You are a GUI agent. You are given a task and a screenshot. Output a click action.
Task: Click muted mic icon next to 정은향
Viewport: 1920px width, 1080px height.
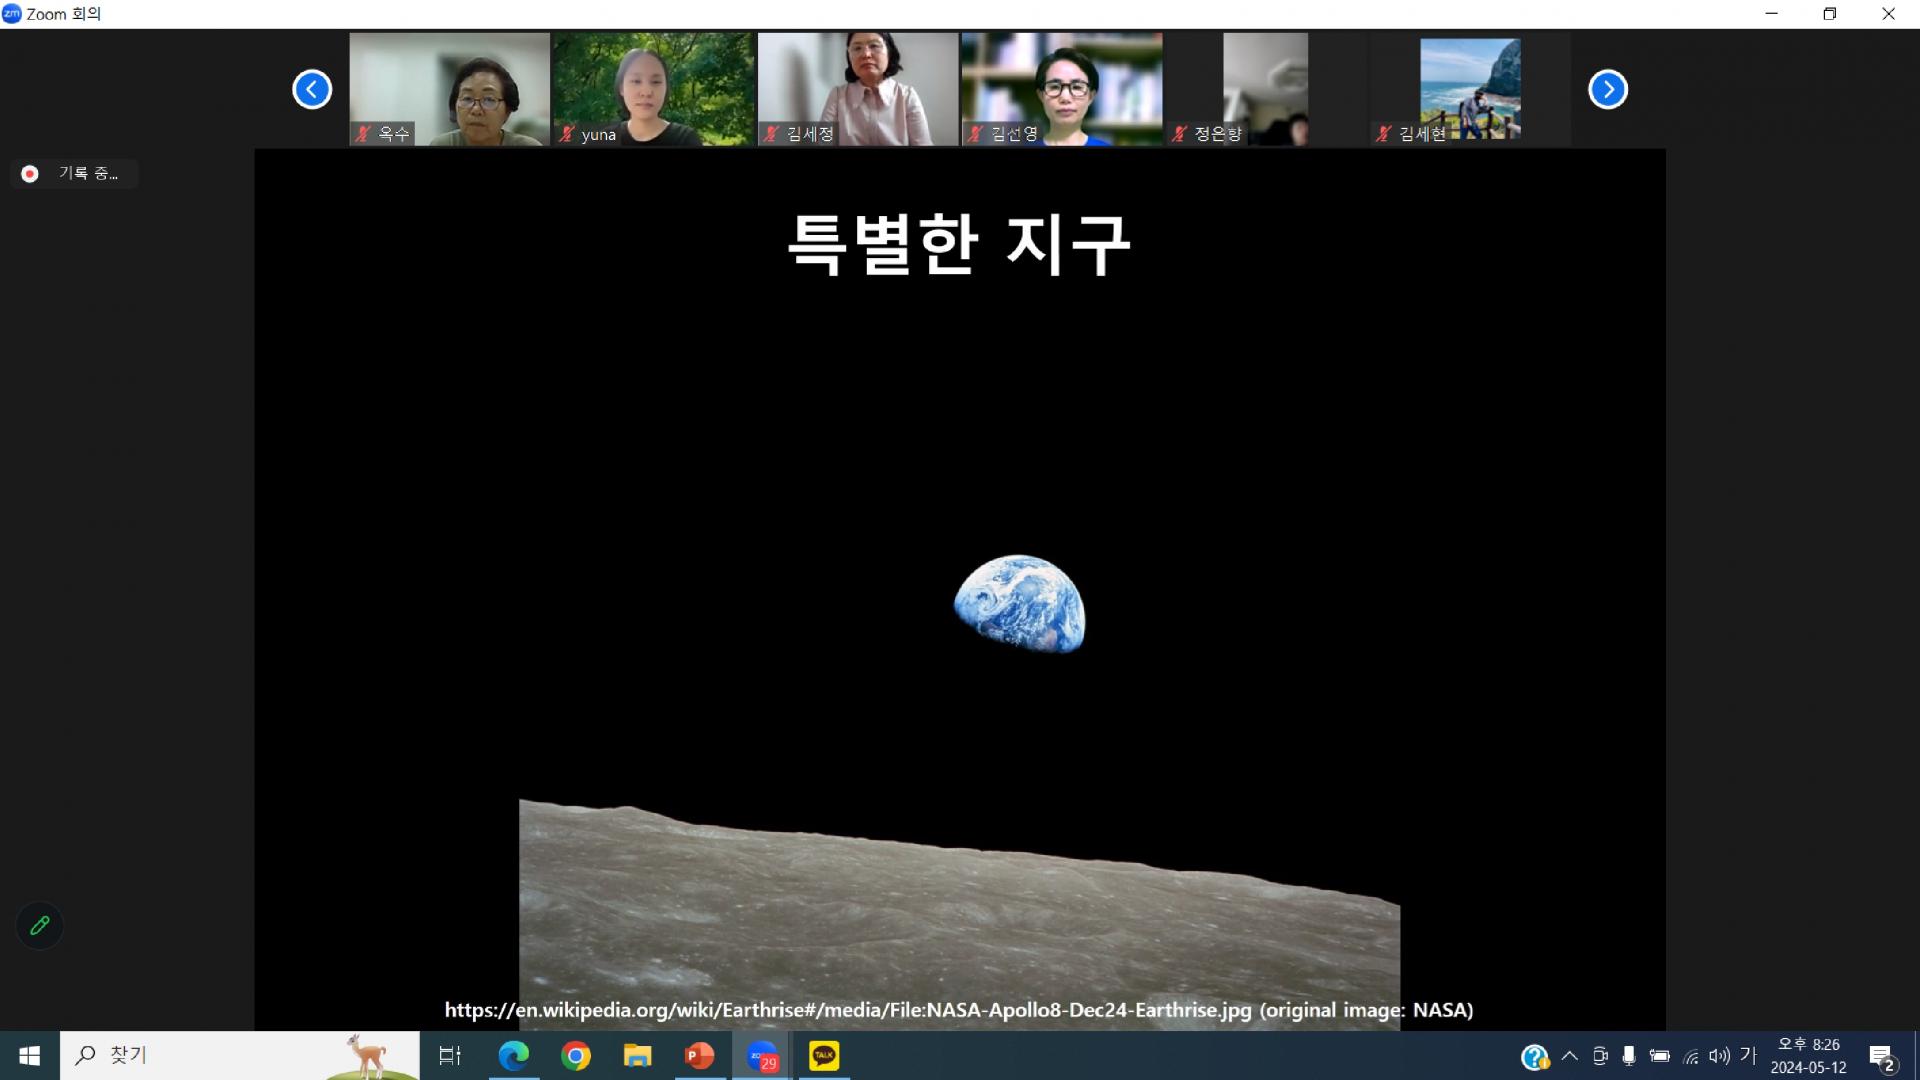(x=1179, y=134)
